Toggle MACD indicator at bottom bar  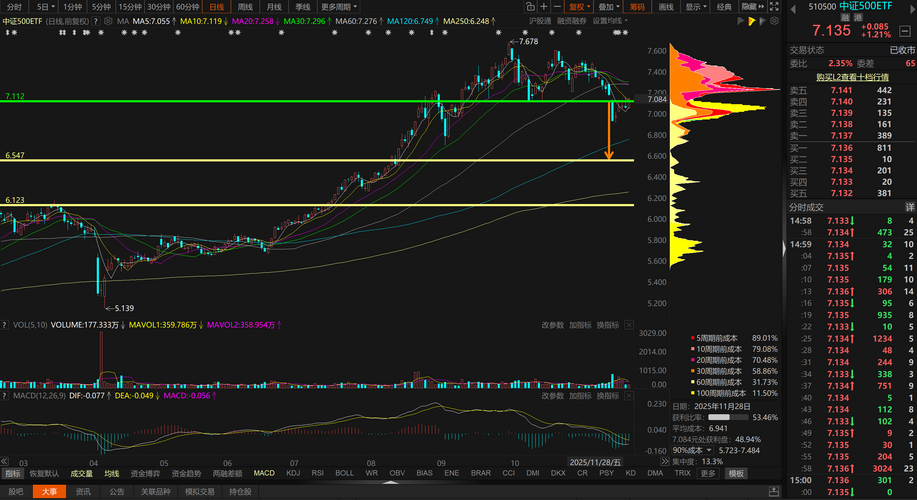tap(264, 473)
